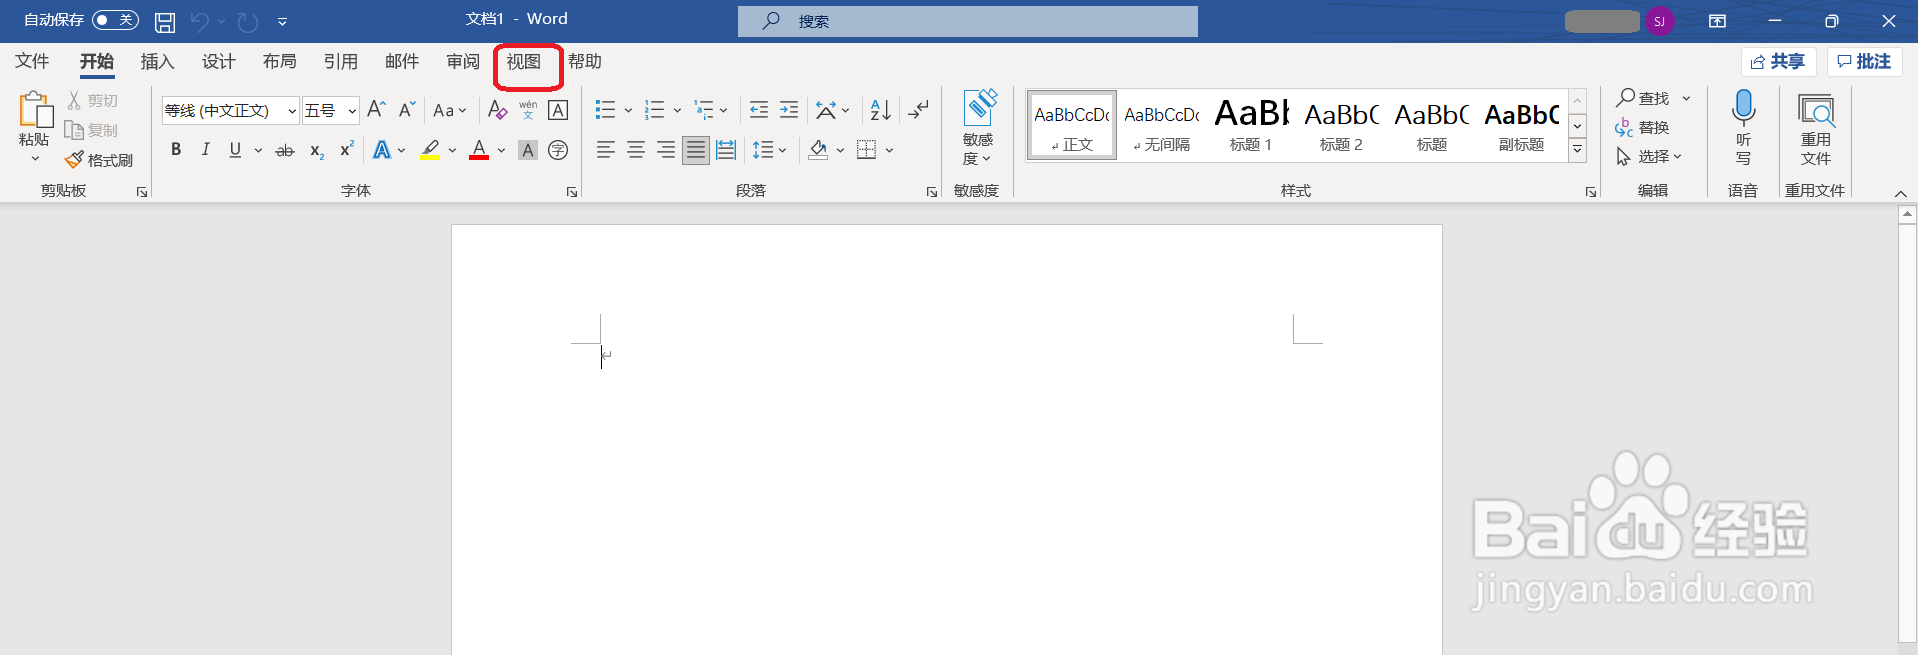
Task: Click the Comments (批注) button
Action: (1864, 61)
